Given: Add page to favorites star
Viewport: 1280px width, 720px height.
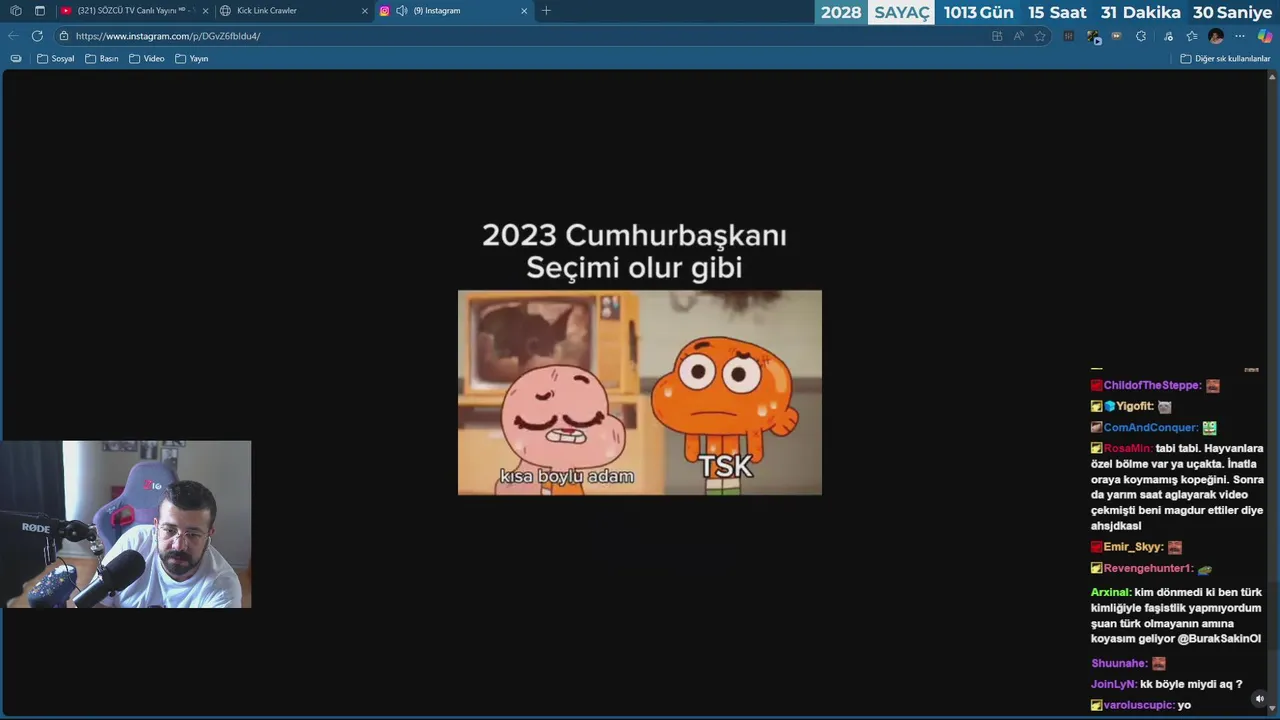Looking at the screenshot, I should (x=1040, y=36).
